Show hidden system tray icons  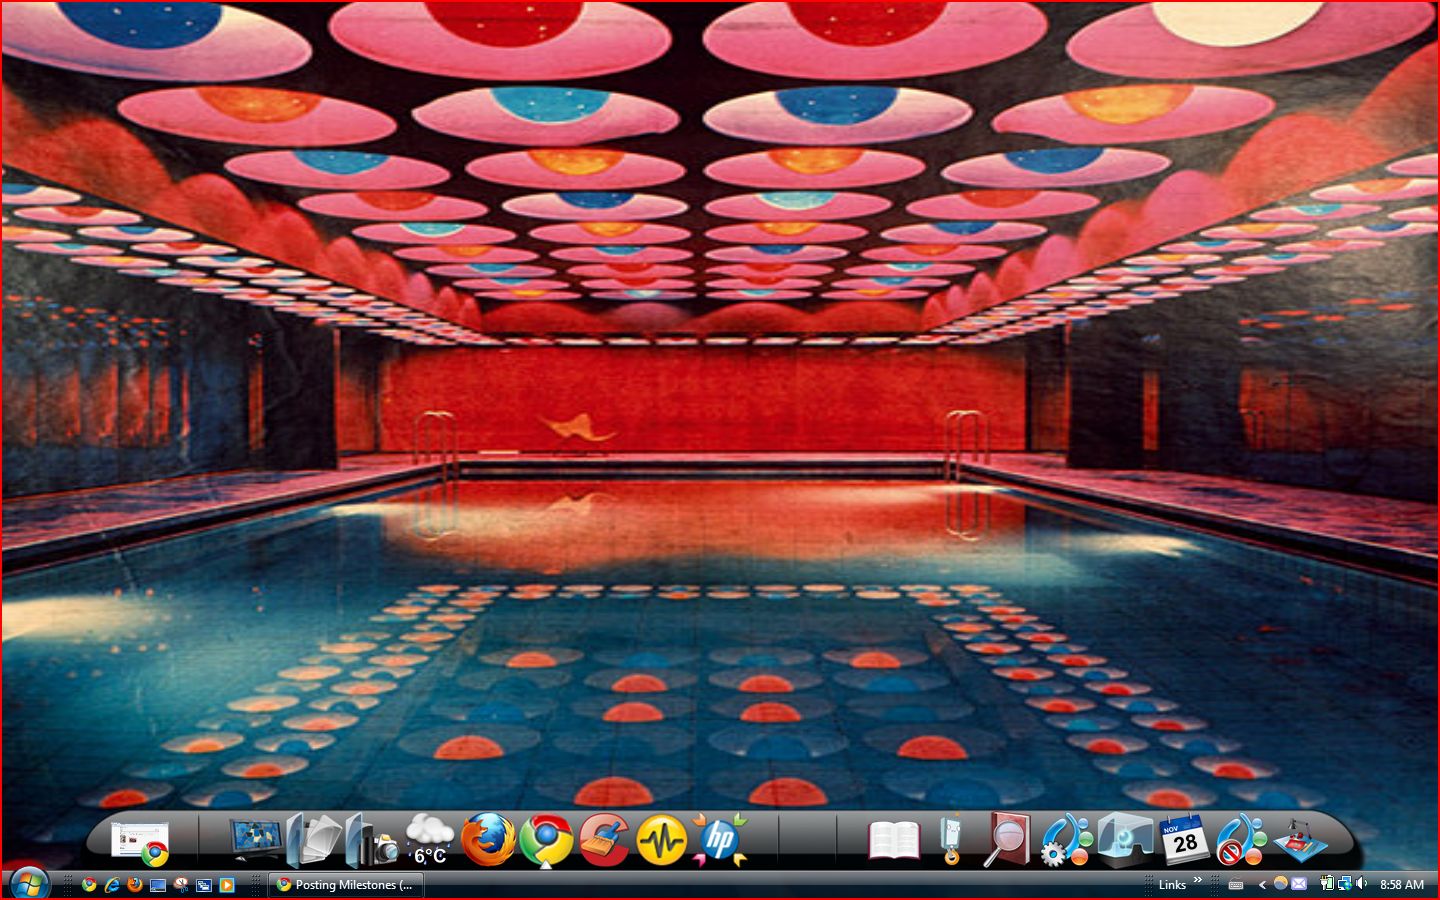[1262, 885]
